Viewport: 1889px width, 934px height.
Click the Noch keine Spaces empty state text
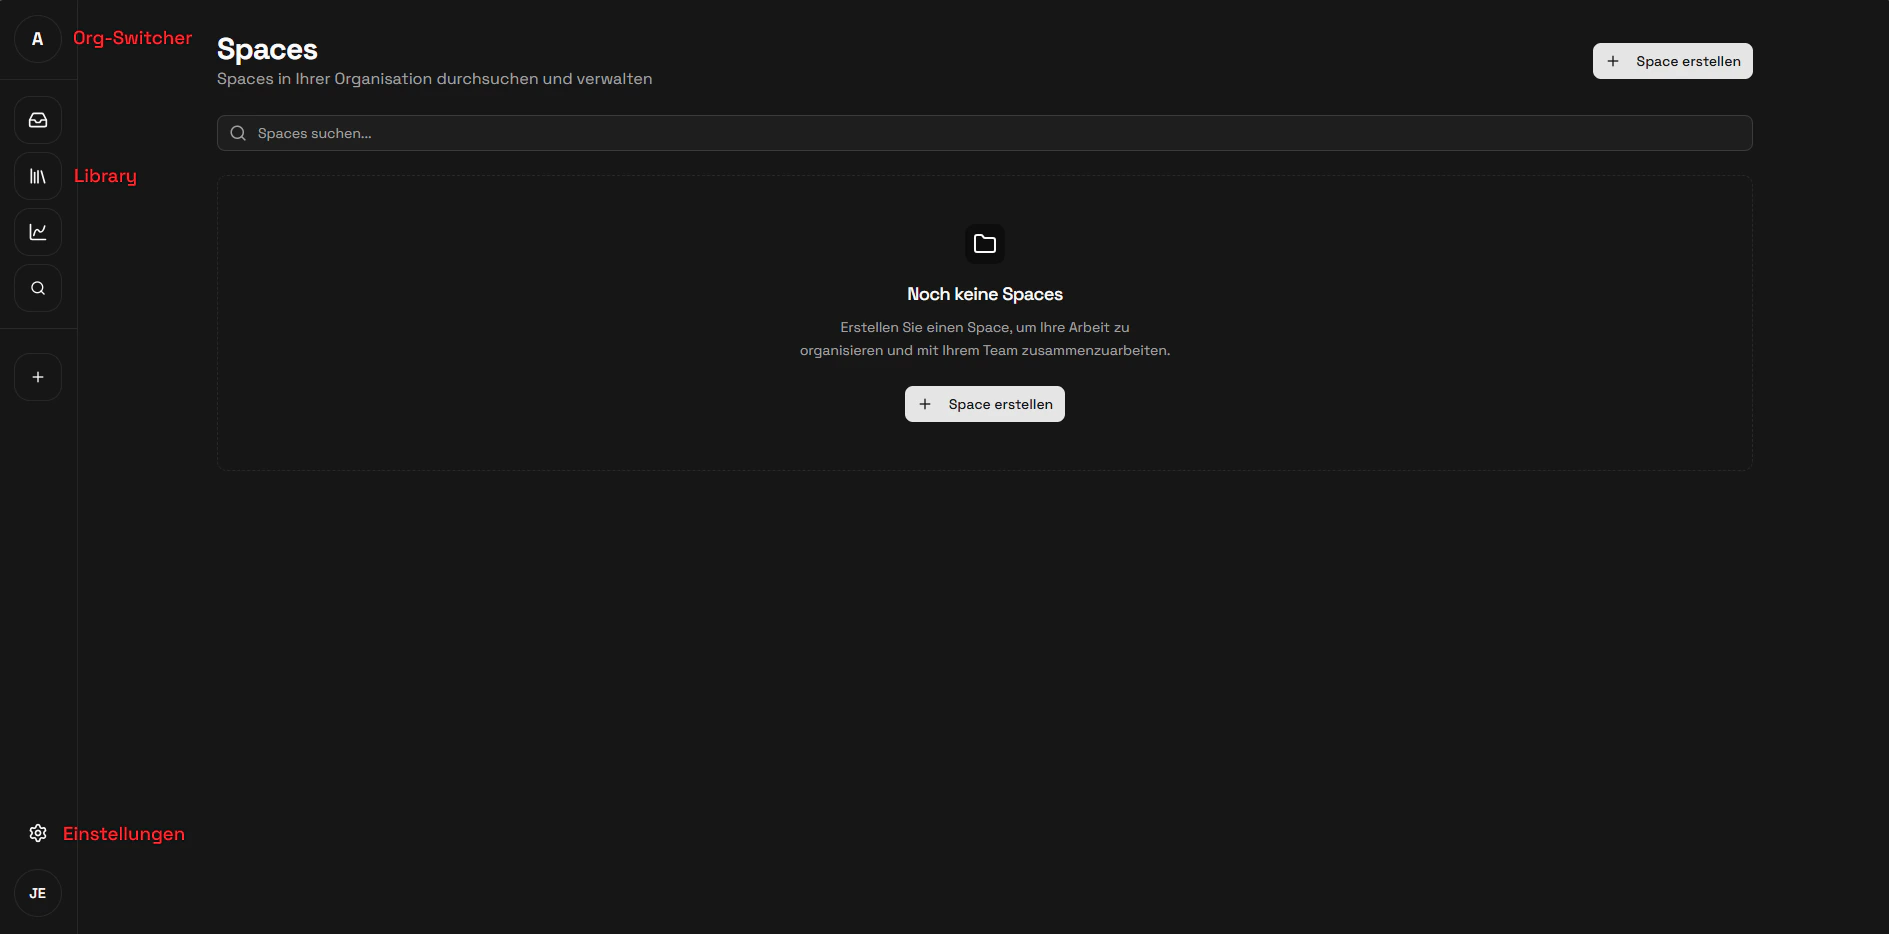[984, 294]
